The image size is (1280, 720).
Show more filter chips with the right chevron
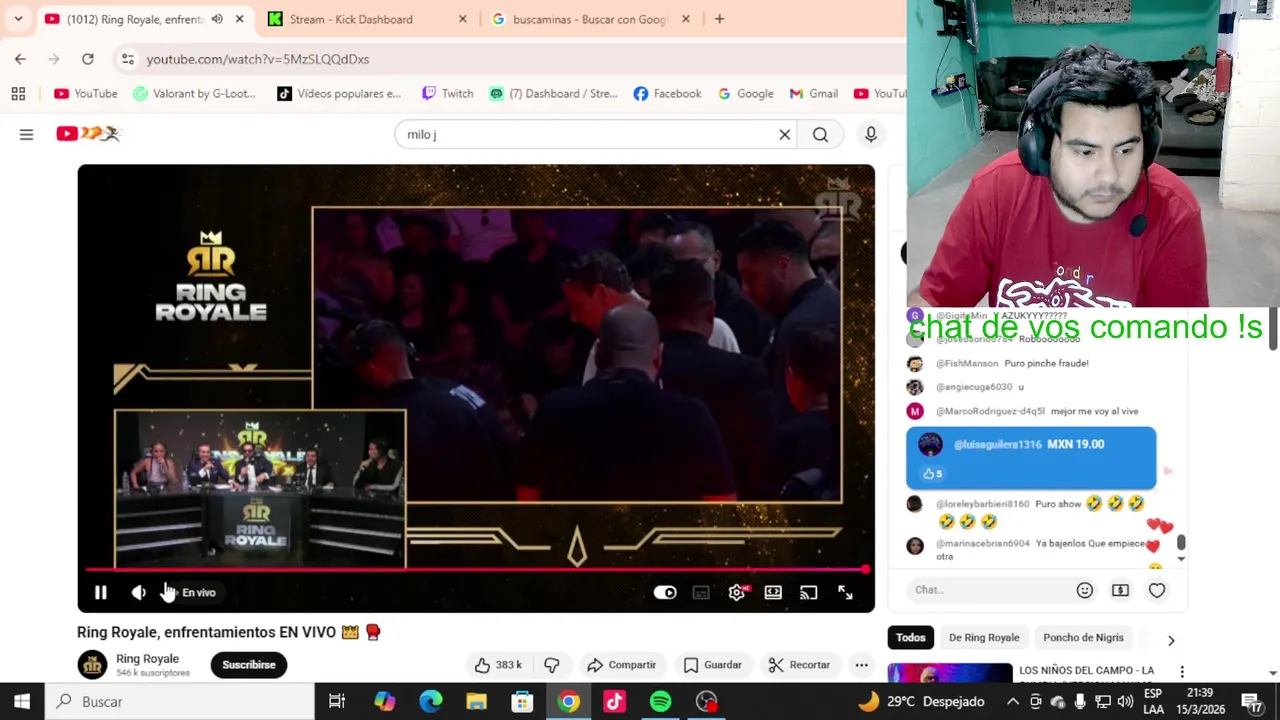pyautogui.click(x=1171, y=640)
